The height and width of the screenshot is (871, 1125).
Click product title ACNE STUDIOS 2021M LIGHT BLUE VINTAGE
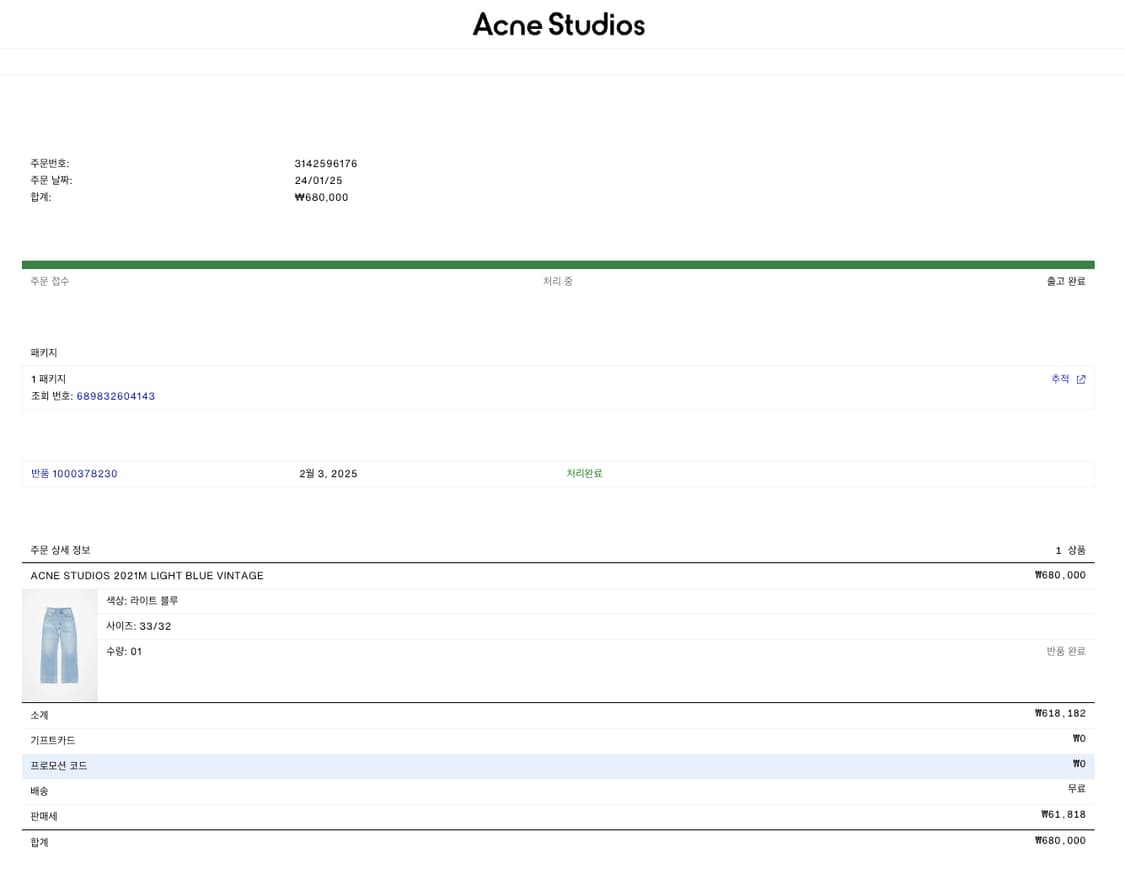pos(147,576)
